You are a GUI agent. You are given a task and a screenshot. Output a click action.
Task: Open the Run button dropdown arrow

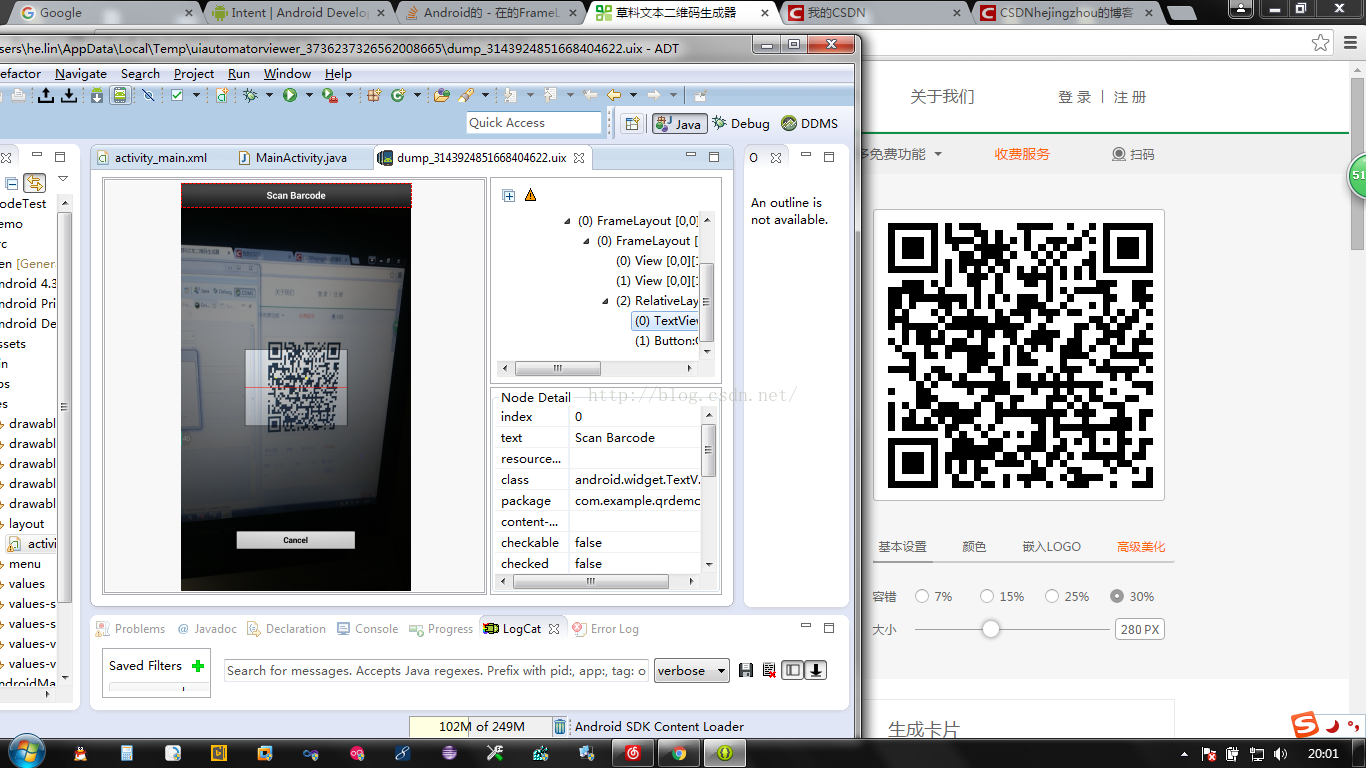309,95
